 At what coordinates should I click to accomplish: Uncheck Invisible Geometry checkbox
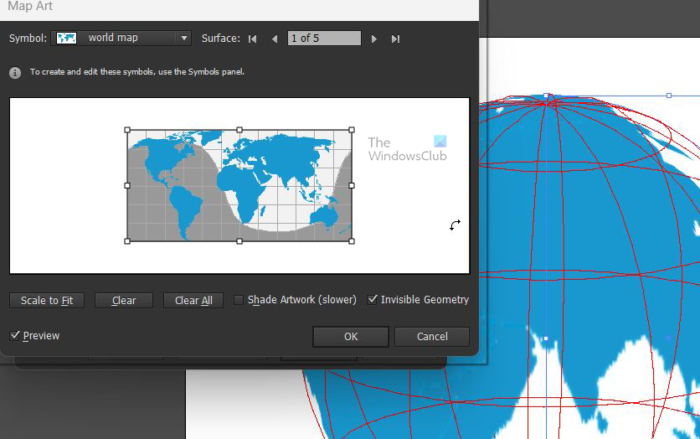click(372, 300)
